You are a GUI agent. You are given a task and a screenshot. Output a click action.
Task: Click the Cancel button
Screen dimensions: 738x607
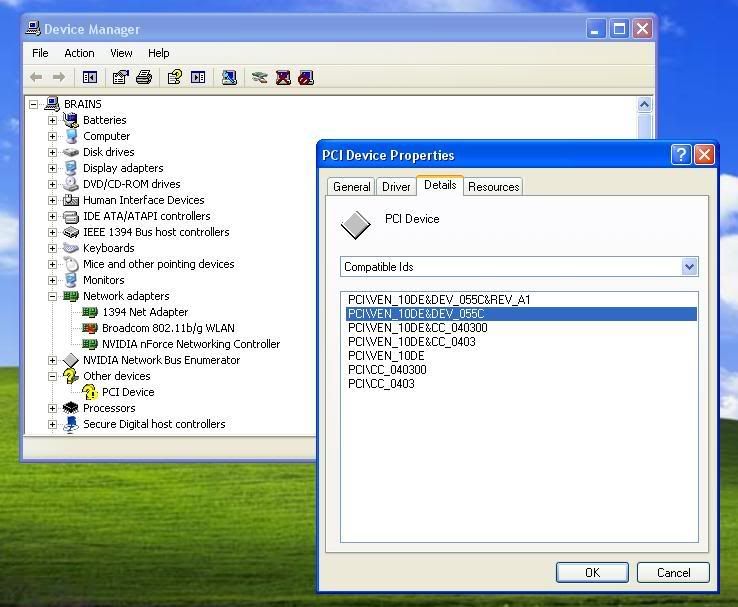coord(673,573)
